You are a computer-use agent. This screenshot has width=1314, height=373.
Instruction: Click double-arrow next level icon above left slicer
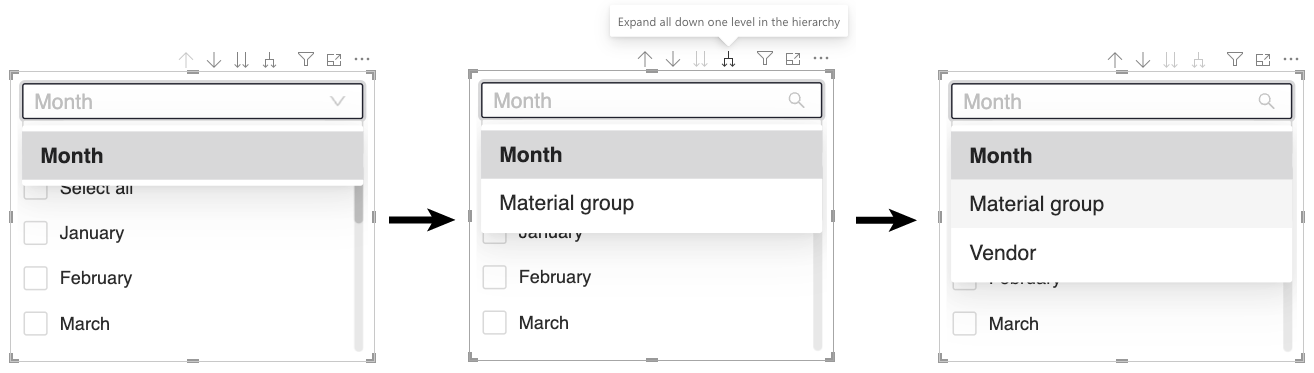[x=241, y=60]
